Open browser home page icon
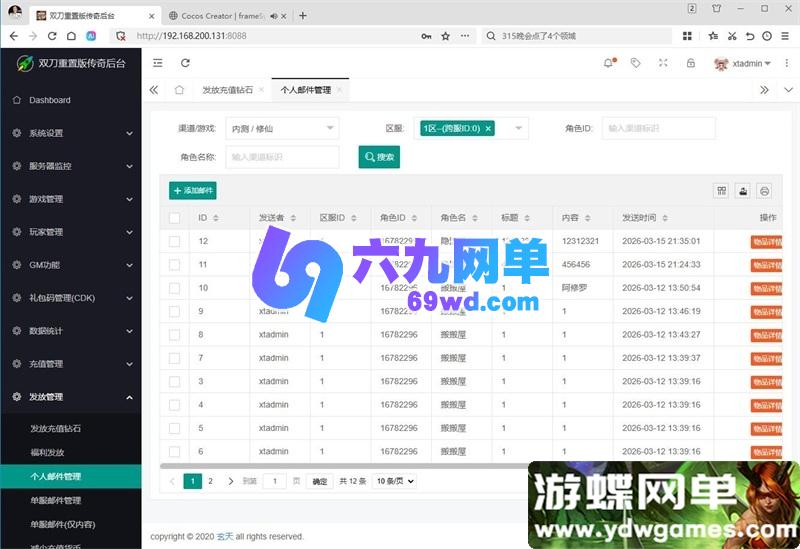Screen dimensions: 800x549 tap(71, 36)
